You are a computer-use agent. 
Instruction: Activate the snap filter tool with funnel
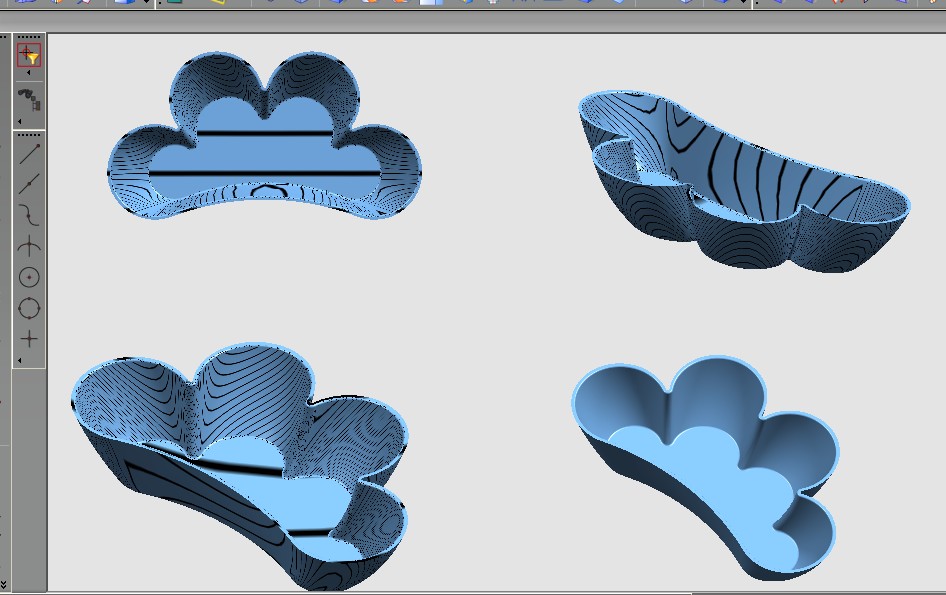pos(29,55)
